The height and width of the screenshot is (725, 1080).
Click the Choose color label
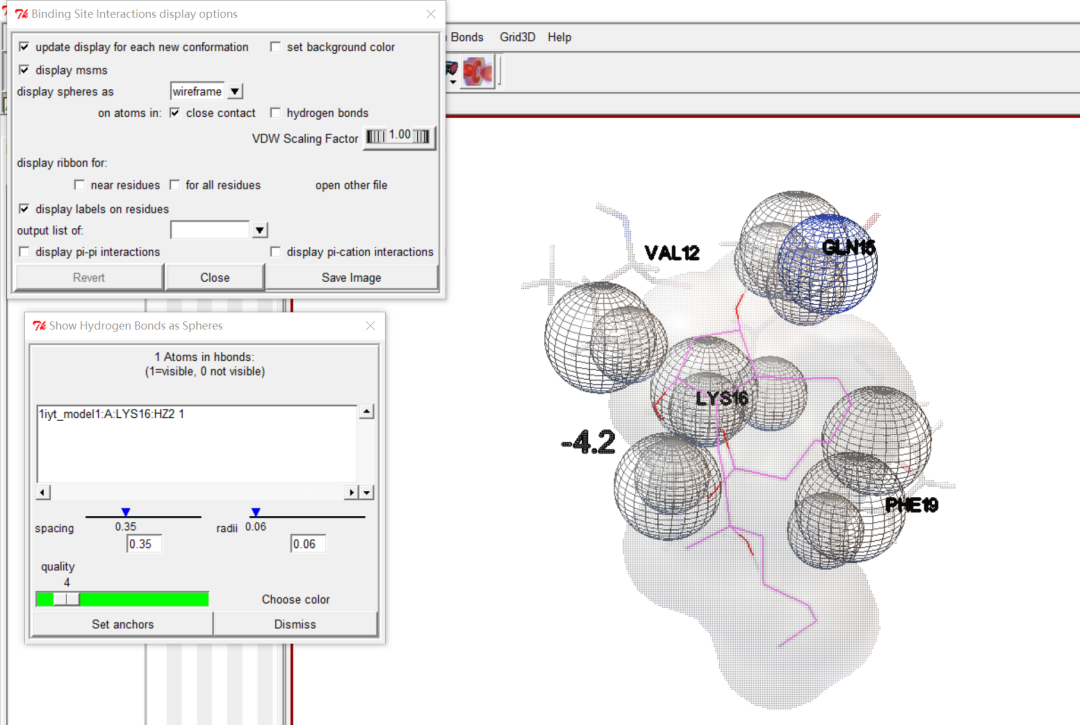[x=295, y=600]
